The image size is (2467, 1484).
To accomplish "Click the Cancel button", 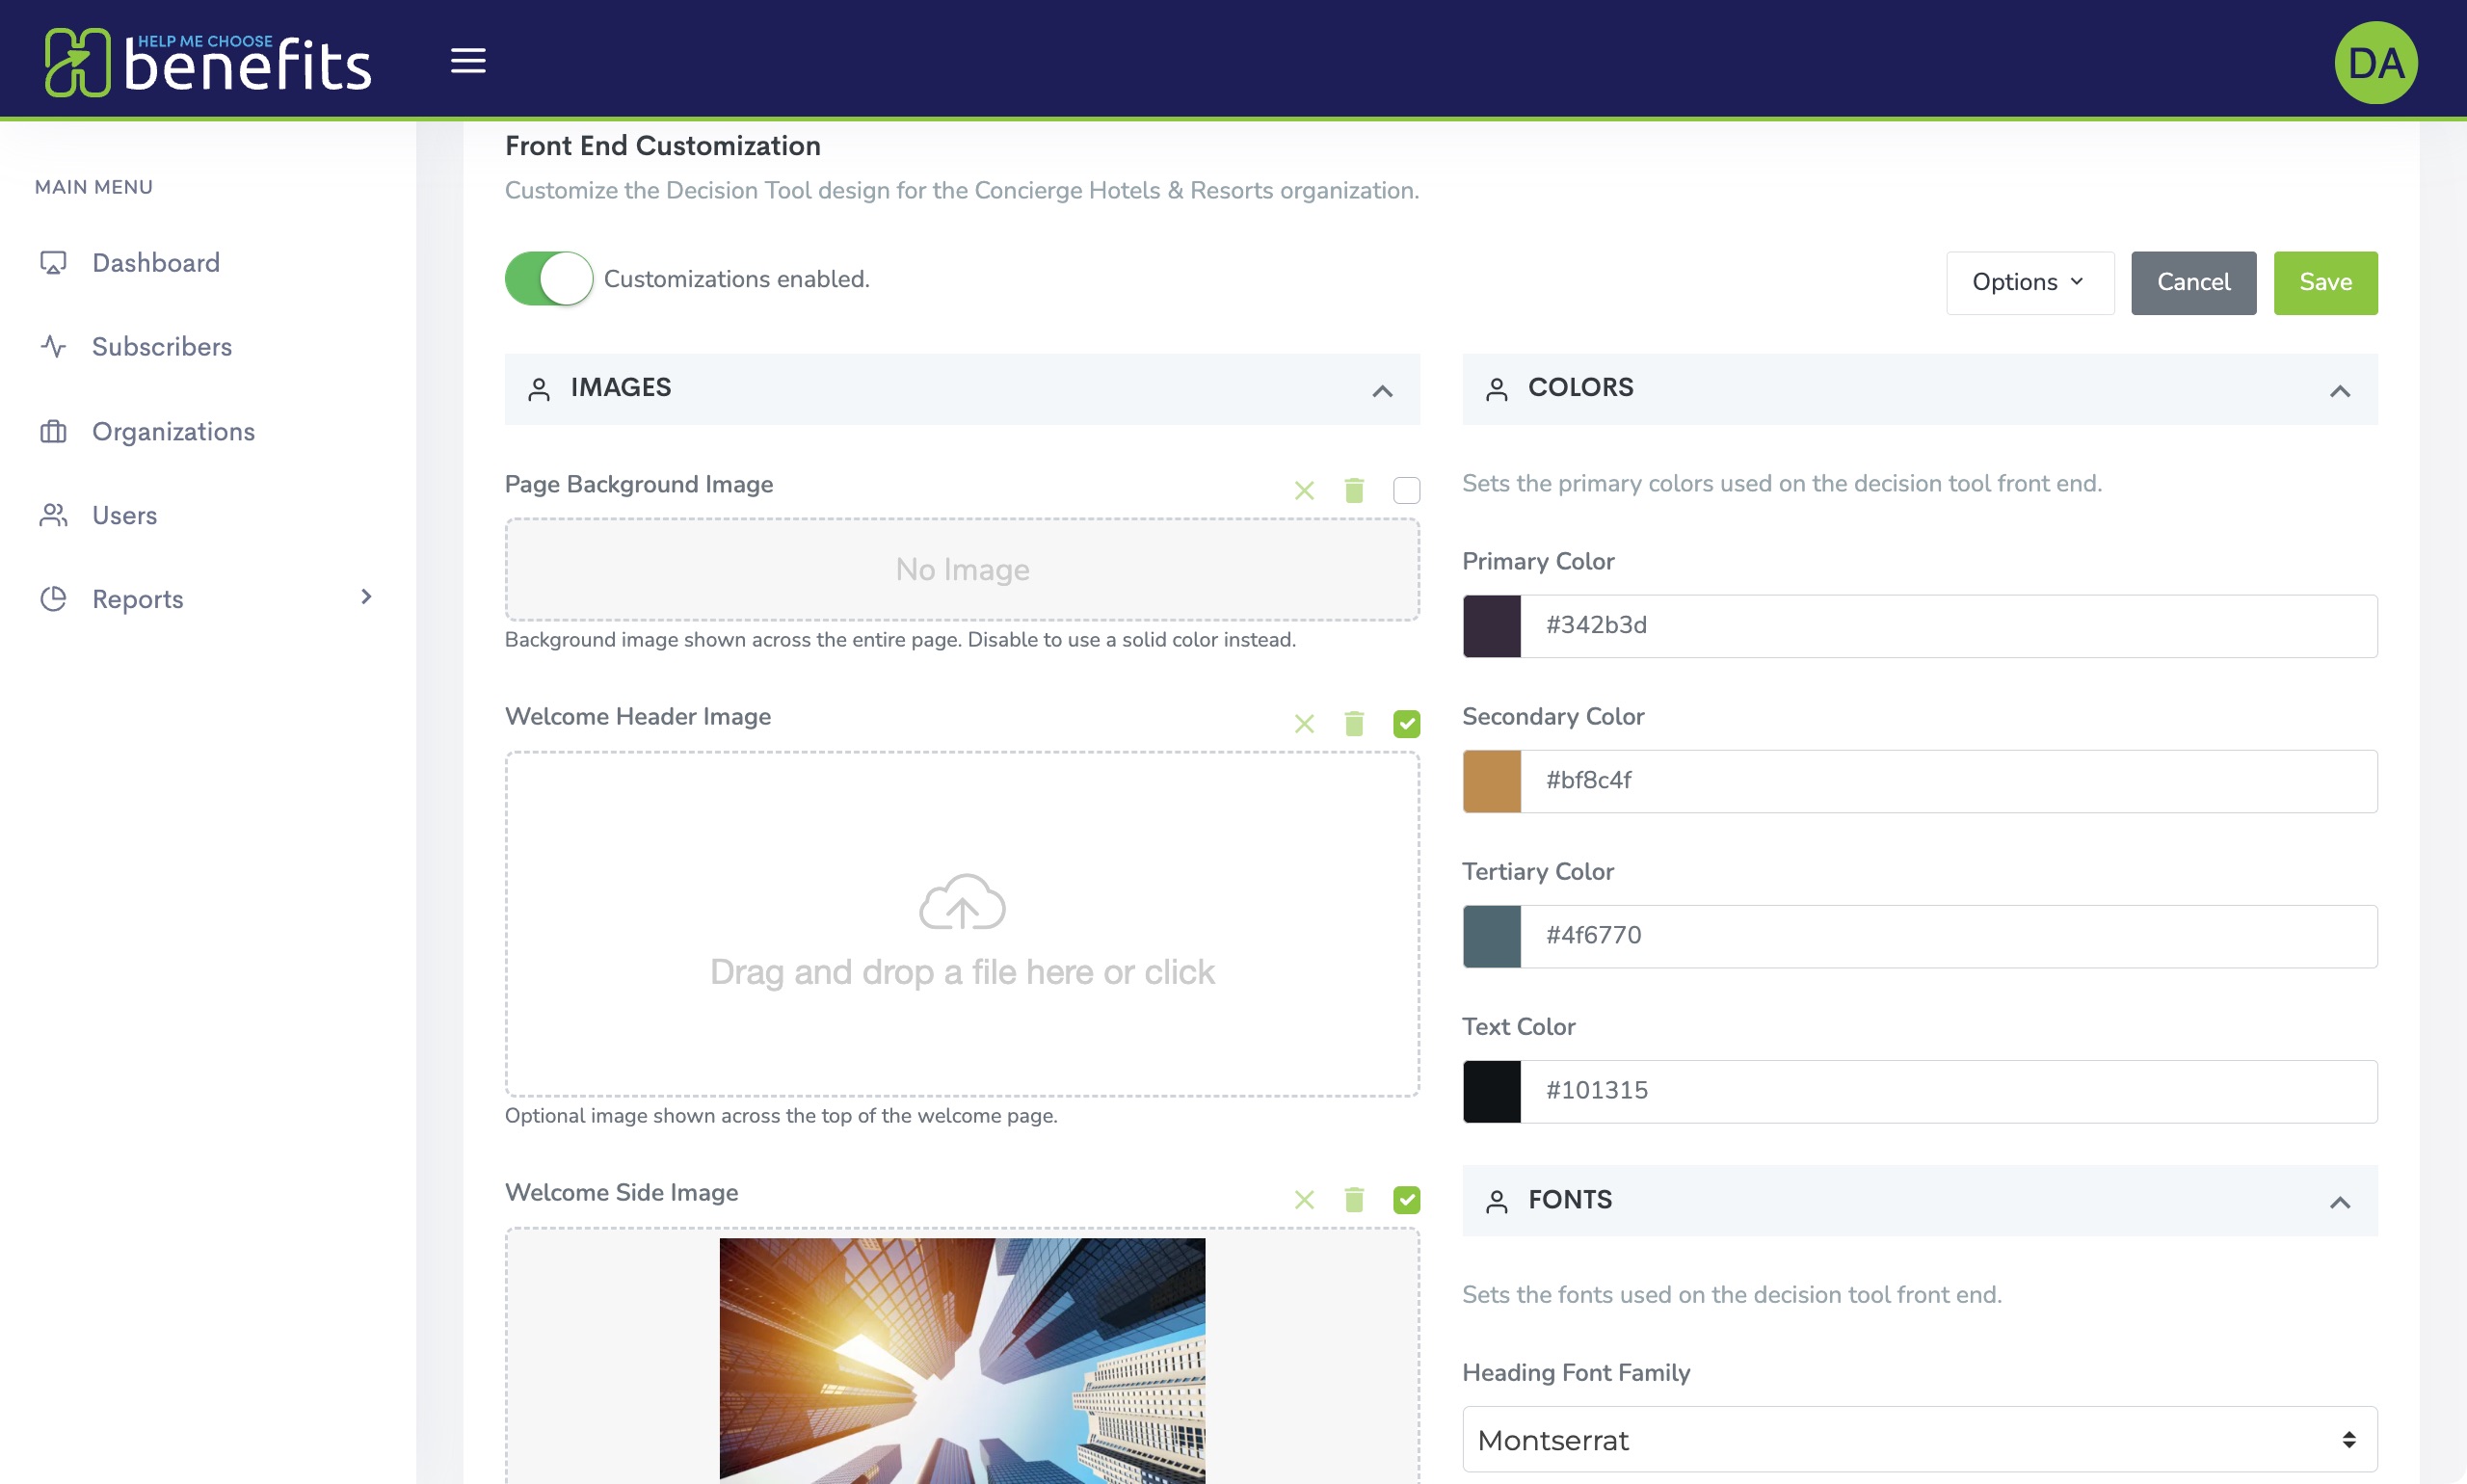I will pyautogui.click(x=2193, y=283).
